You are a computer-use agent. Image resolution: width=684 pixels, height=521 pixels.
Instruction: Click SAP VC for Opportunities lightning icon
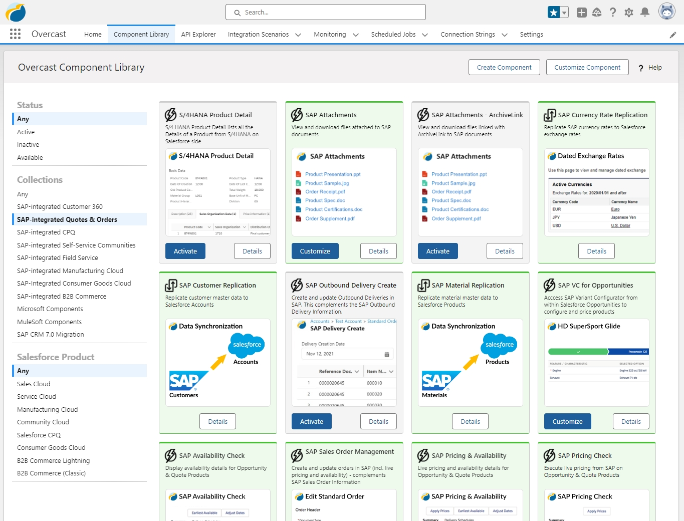(549, 285)
